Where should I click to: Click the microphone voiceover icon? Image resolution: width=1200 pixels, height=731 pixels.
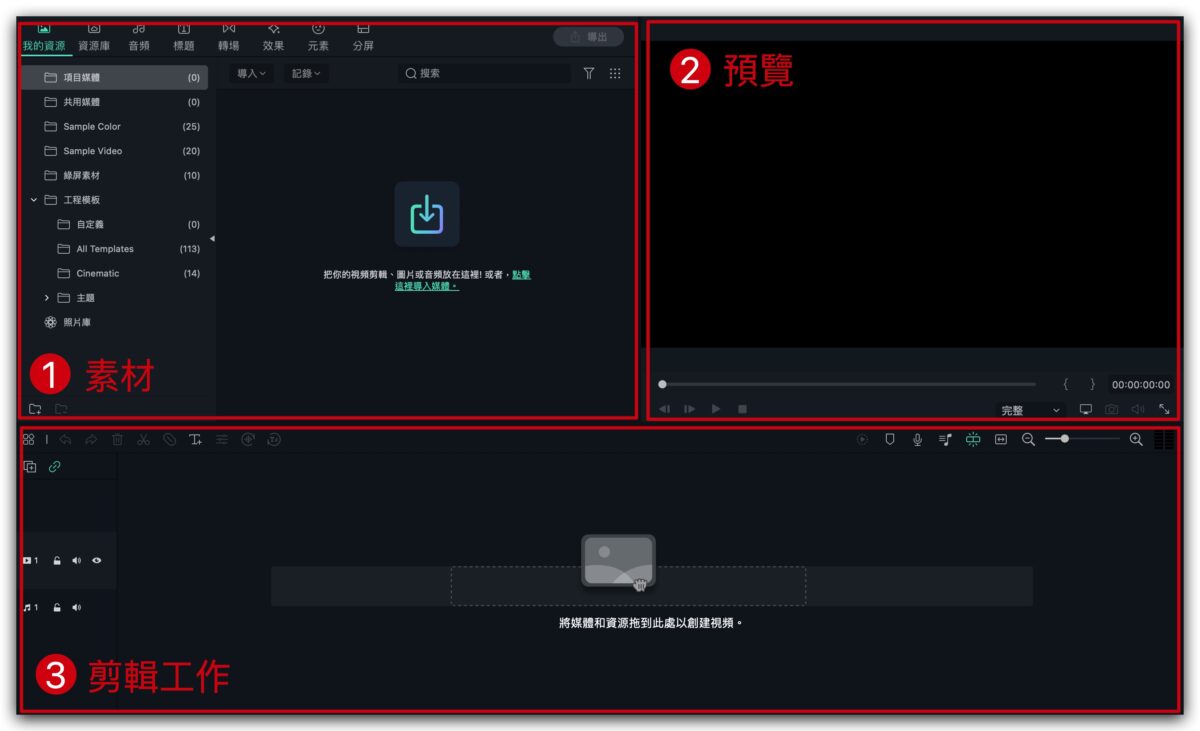coord(917,439)
